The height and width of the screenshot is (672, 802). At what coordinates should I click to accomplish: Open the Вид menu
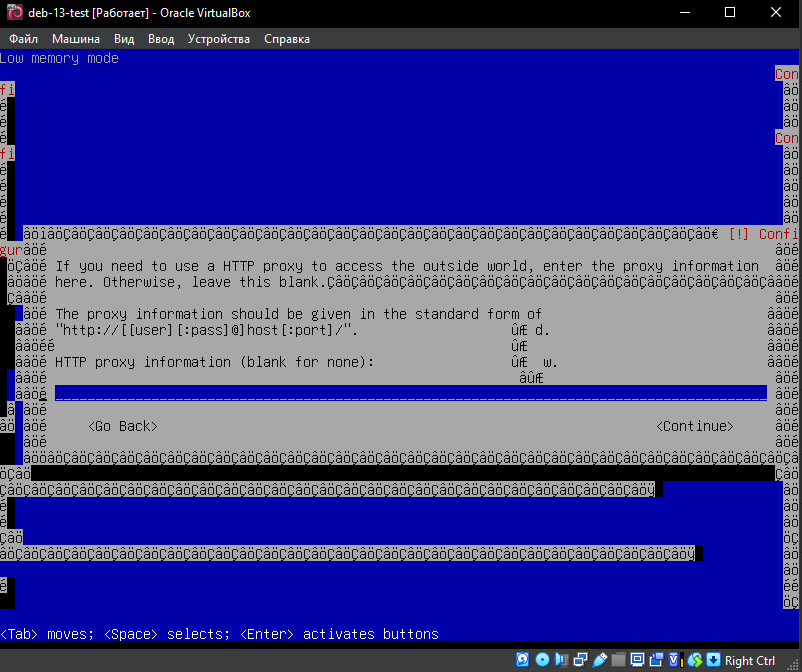coord(124,39)
